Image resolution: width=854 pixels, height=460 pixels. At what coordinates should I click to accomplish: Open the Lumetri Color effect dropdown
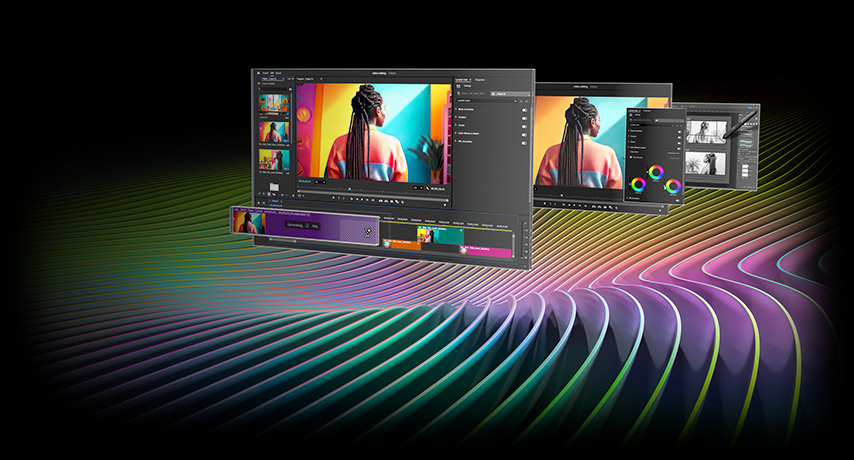point(487,101)
